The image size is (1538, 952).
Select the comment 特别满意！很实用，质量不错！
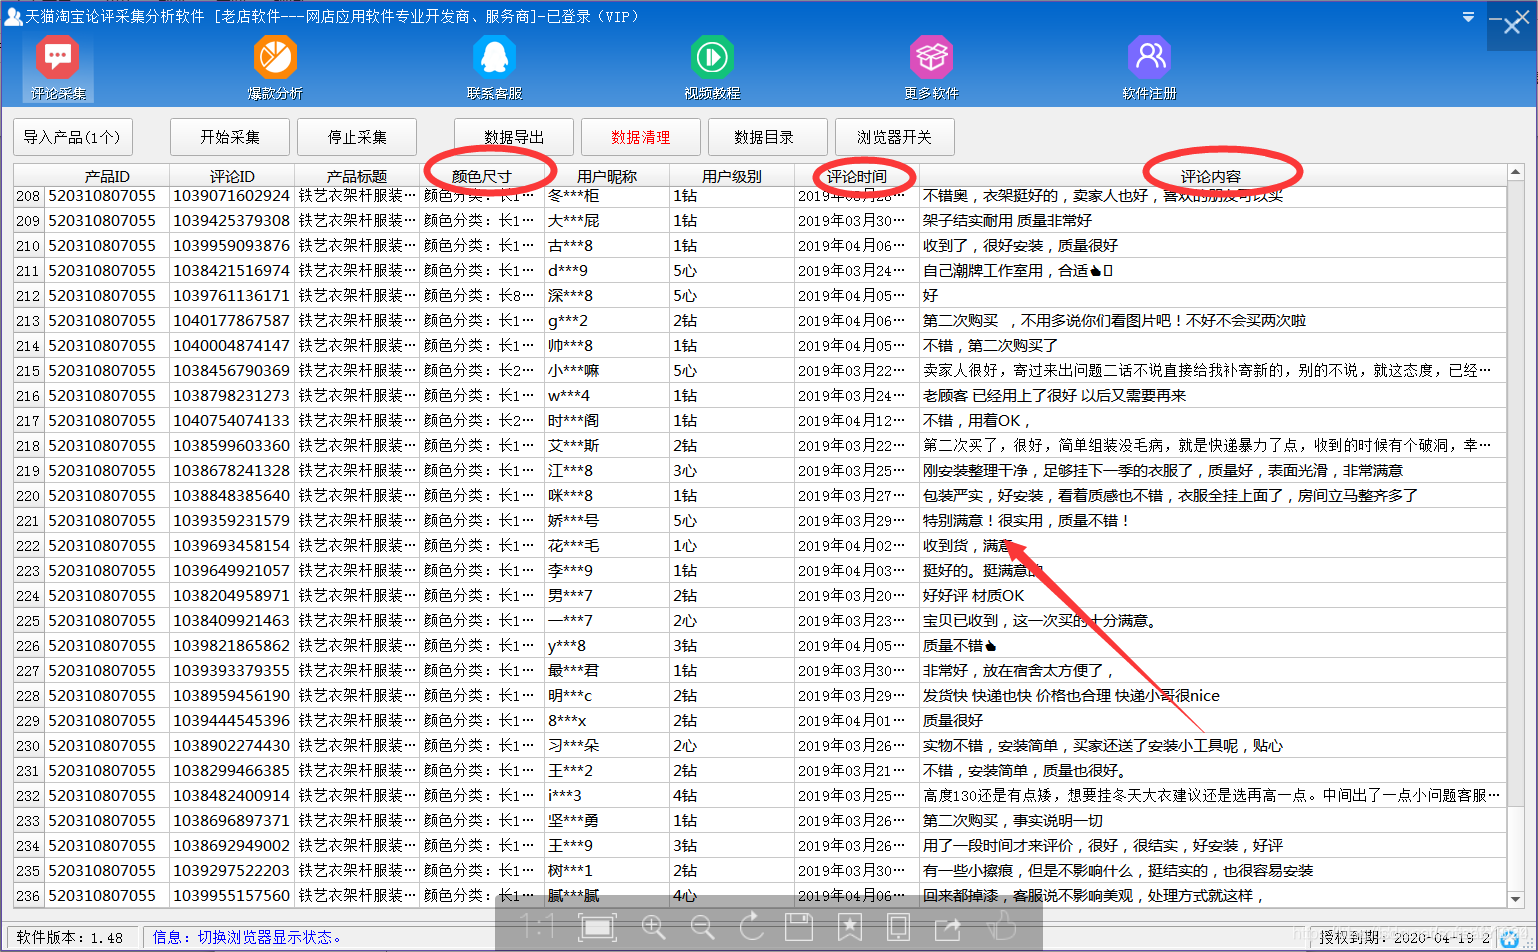click(x=1213, y=521)
